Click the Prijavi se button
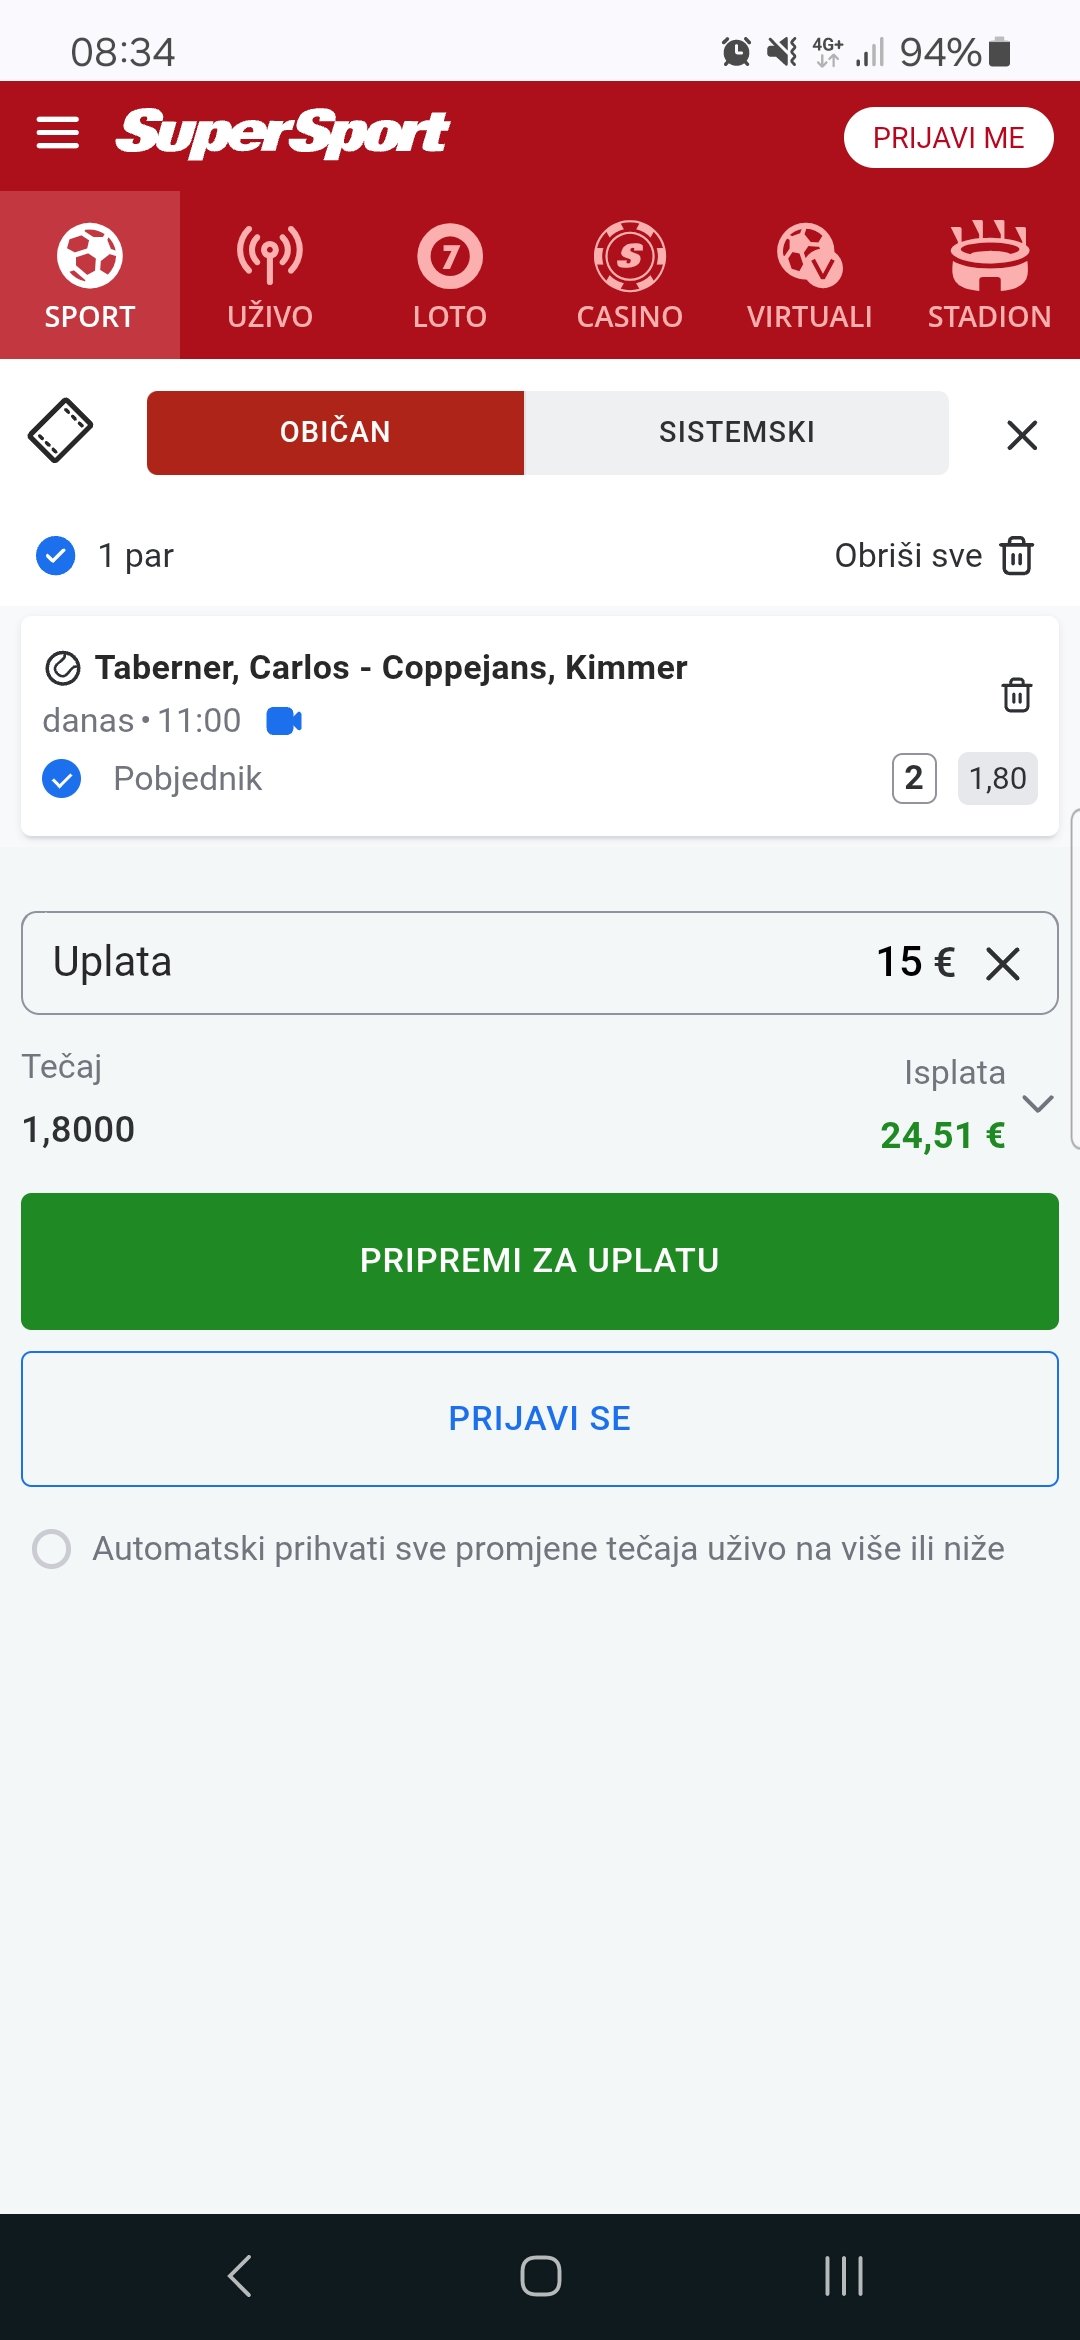This screenshot has width=1080, height=2340. coord(540,1418)
